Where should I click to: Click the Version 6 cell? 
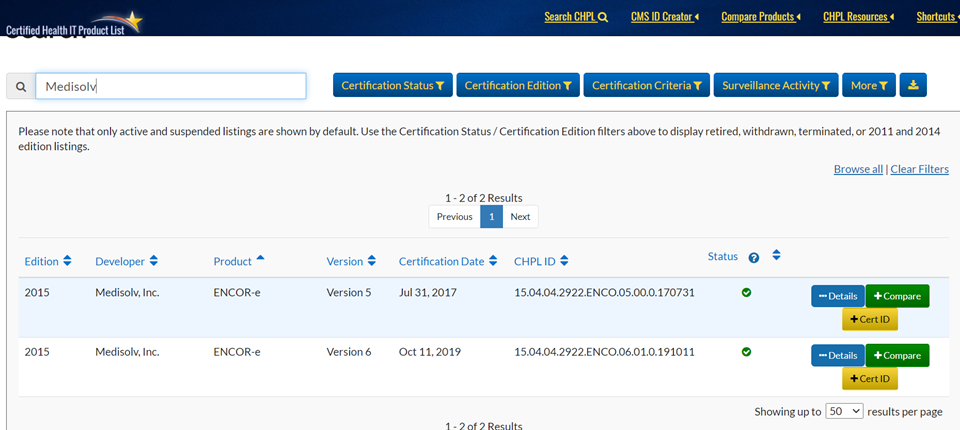[x=349, y=352]
